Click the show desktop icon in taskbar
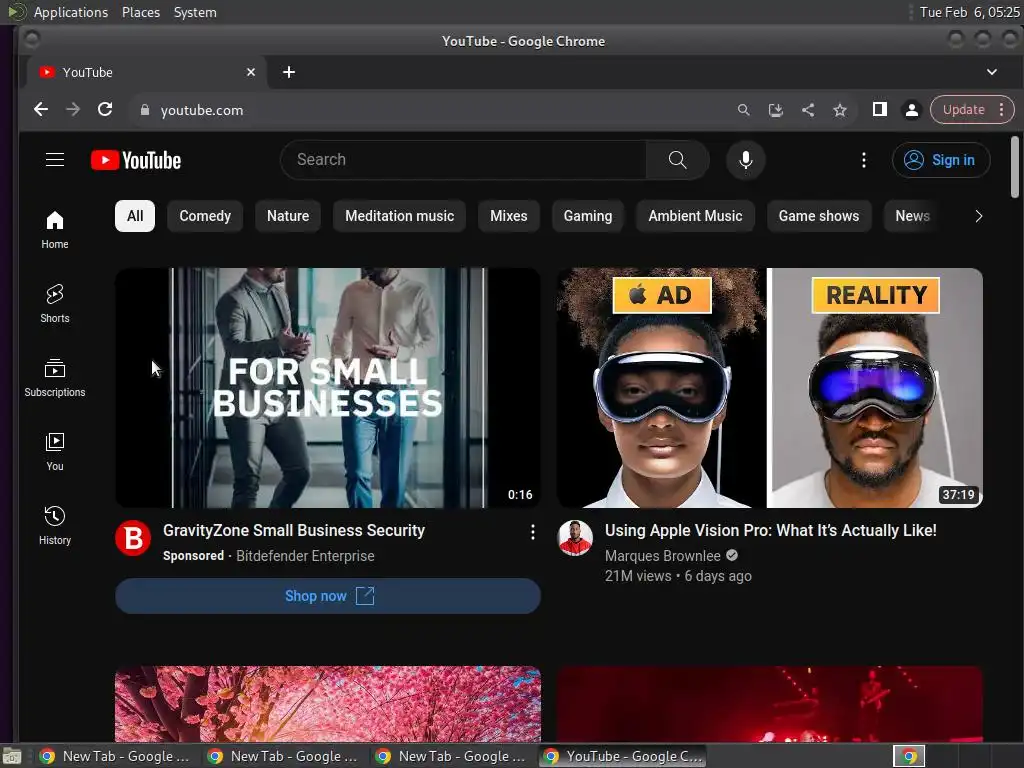This screenshot has width=1024, height=768. 12,756
